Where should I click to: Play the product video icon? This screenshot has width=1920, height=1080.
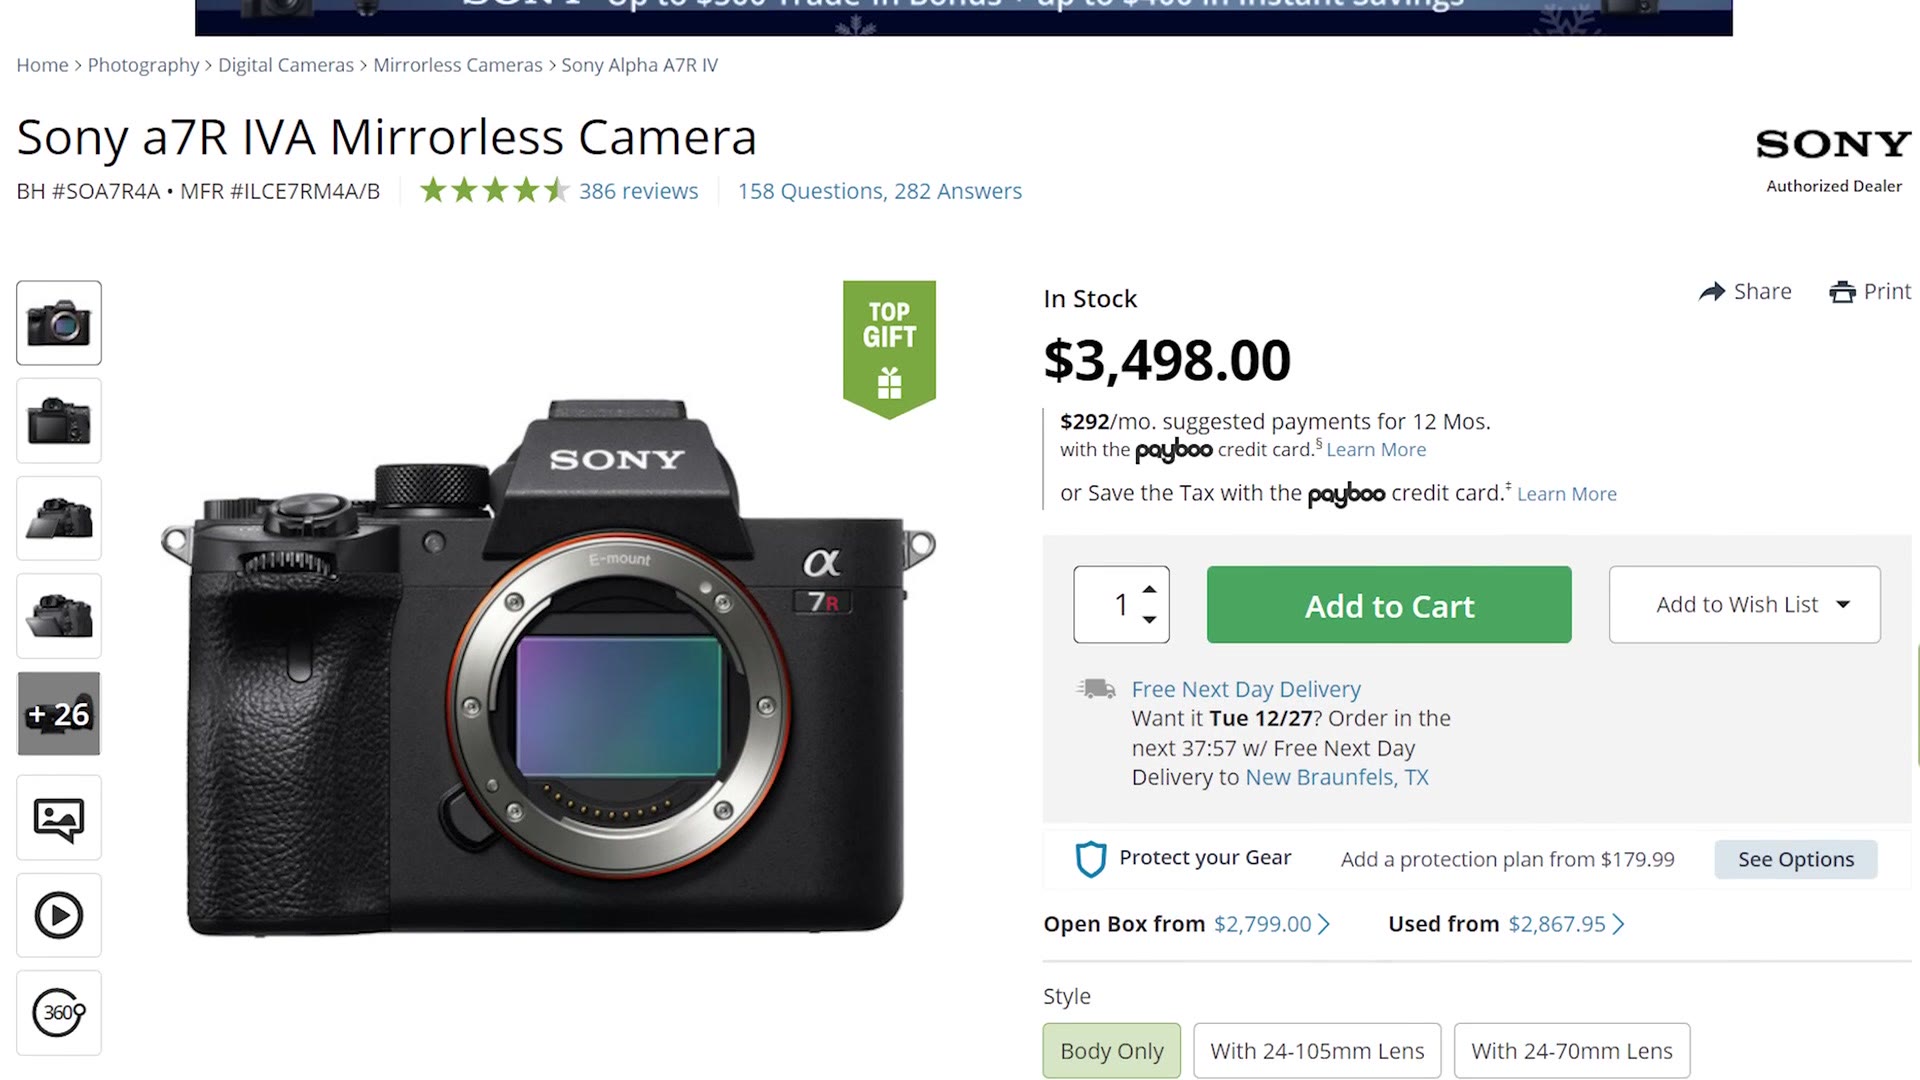click(59, 915)
